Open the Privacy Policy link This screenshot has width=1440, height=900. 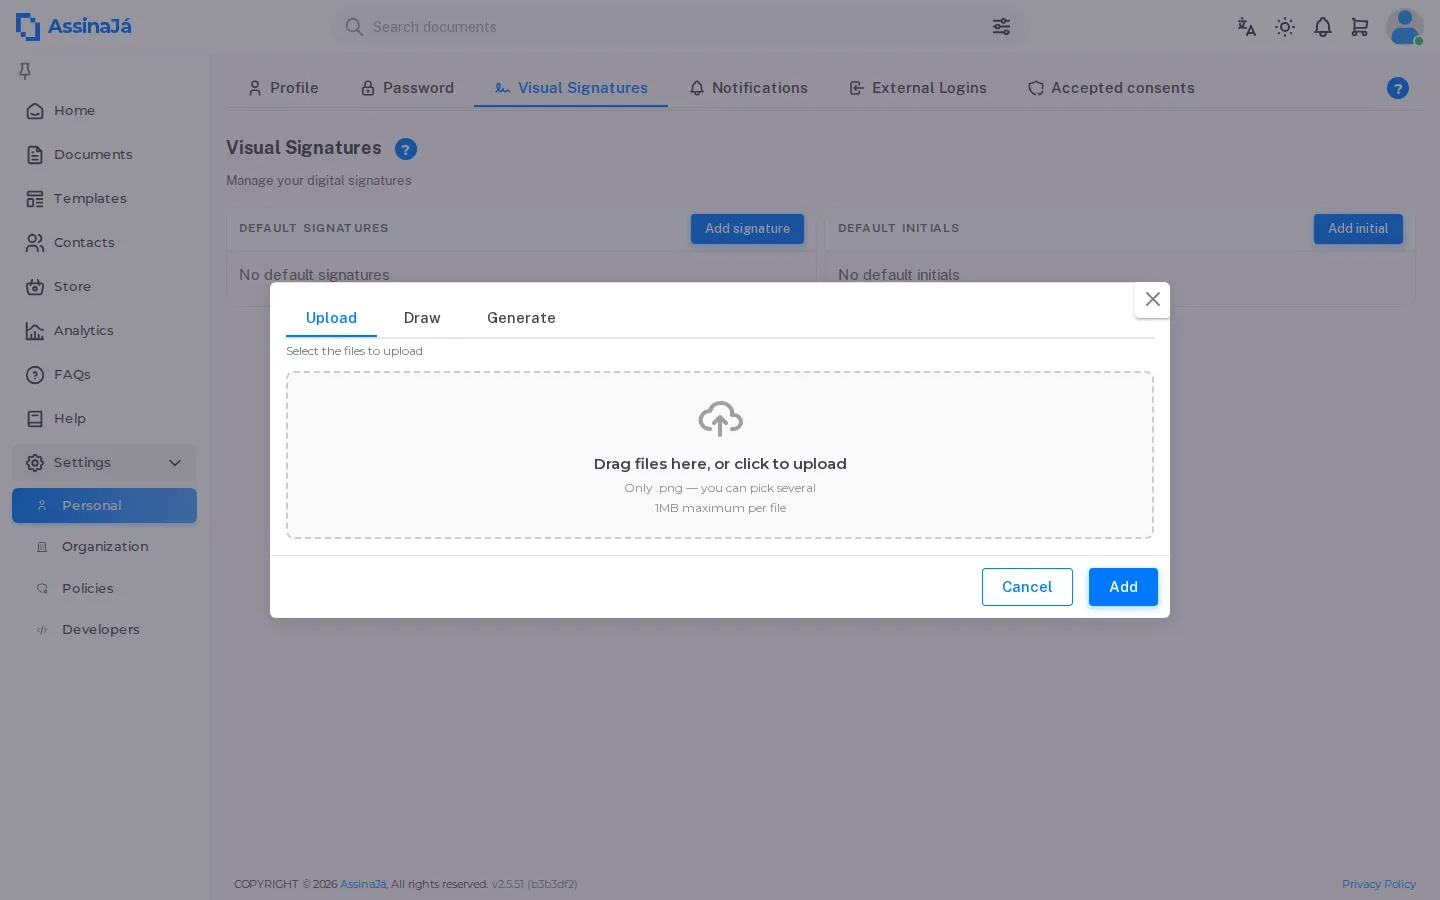tap(1379, 884)
